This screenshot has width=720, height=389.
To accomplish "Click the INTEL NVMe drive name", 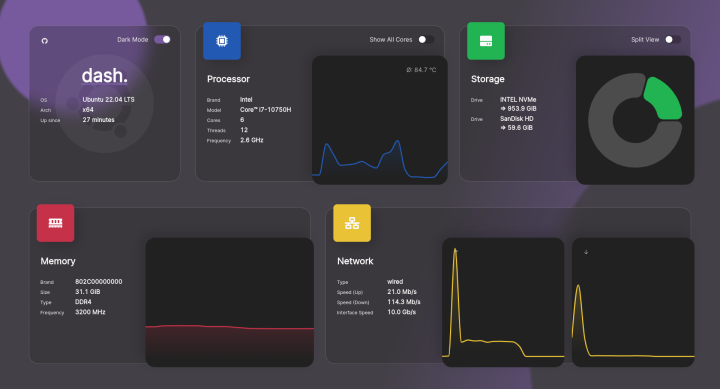I will [x=518, y=100].
